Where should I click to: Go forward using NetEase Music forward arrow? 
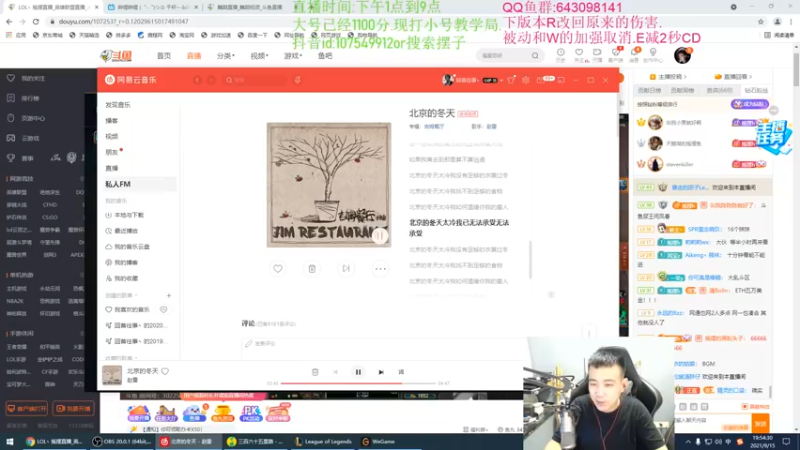tap(211, 80)
